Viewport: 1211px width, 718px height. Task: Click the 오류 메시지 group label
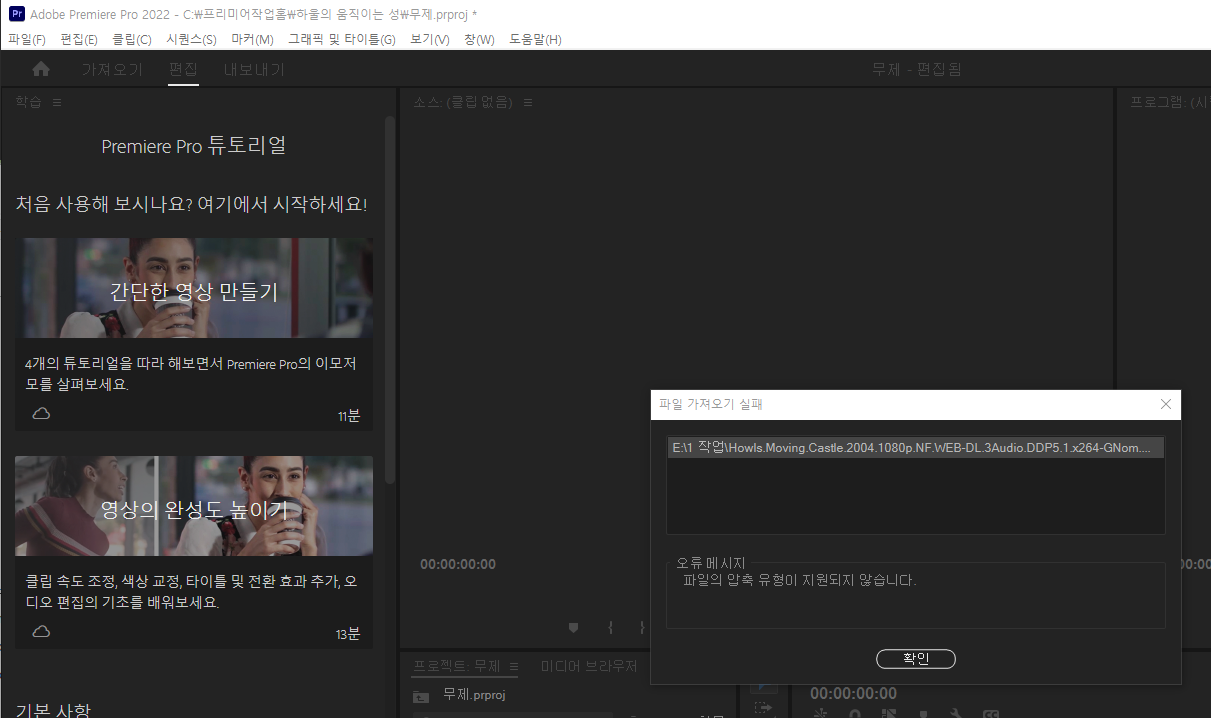pos(711,563)
